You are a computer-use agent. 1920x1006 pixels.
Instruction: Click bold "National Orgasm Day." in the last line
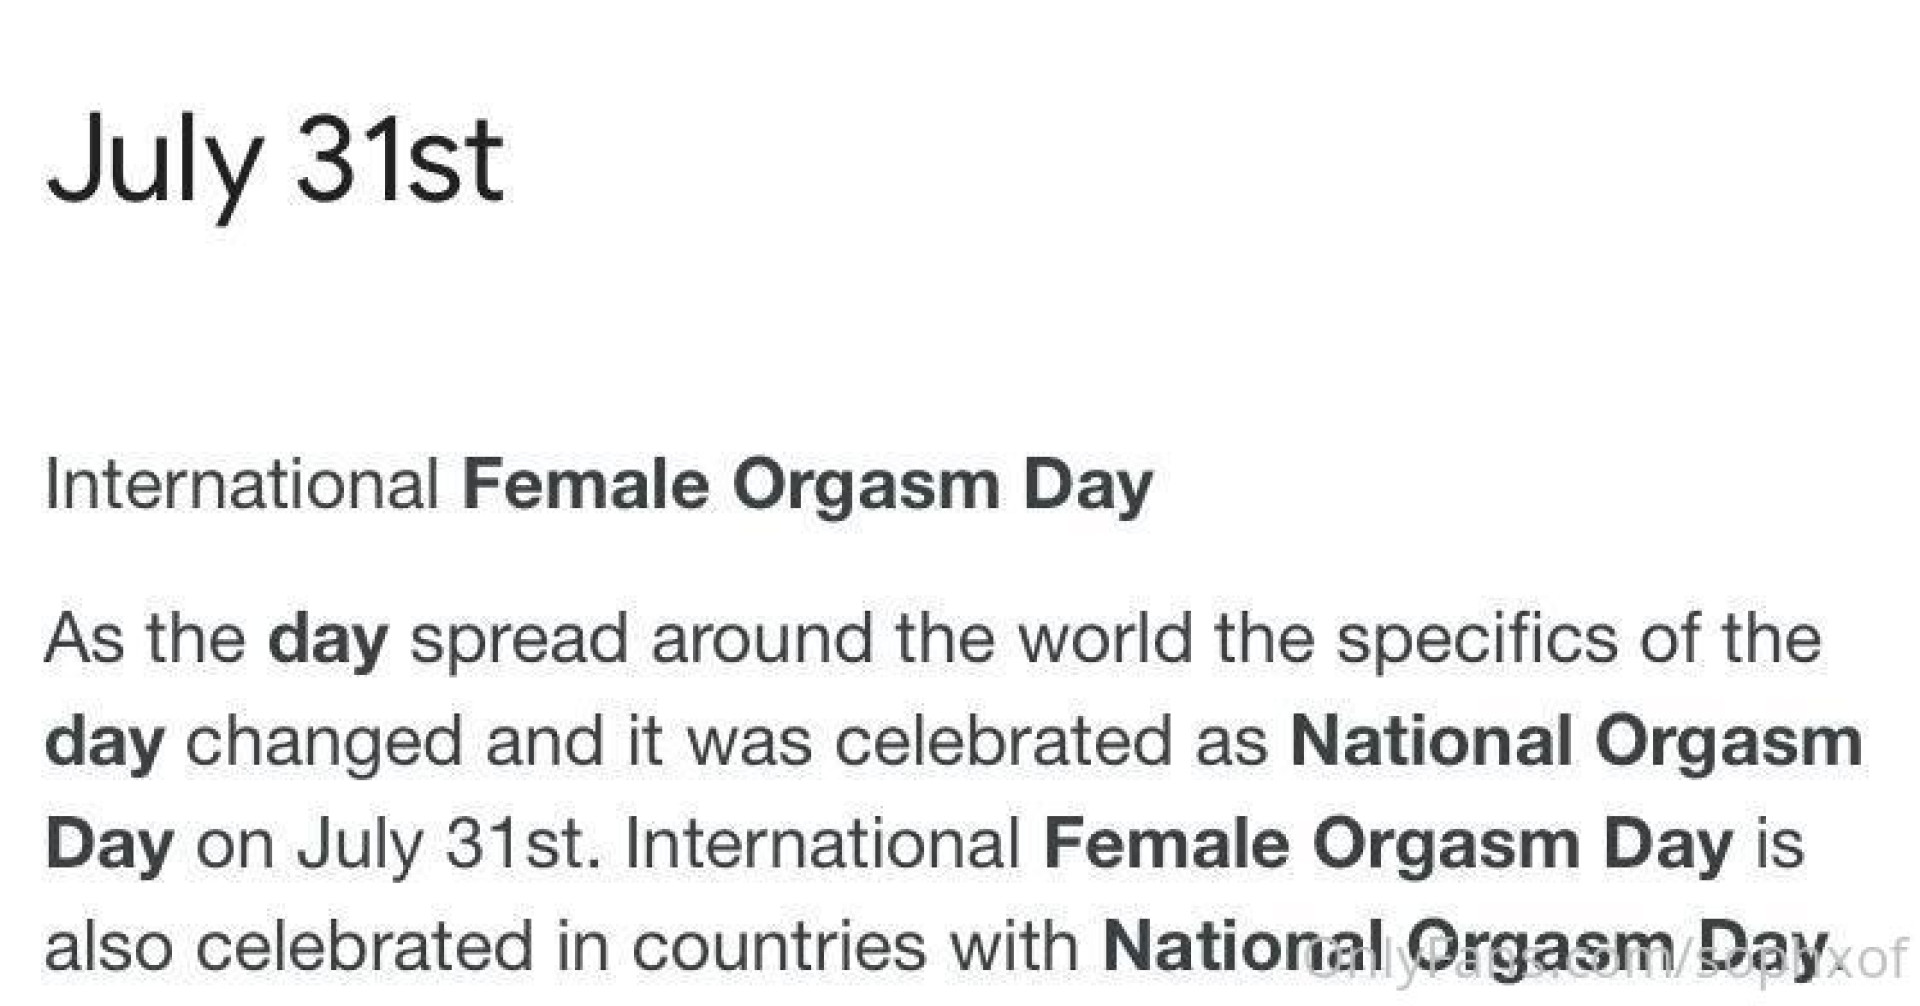(1470, 949)
